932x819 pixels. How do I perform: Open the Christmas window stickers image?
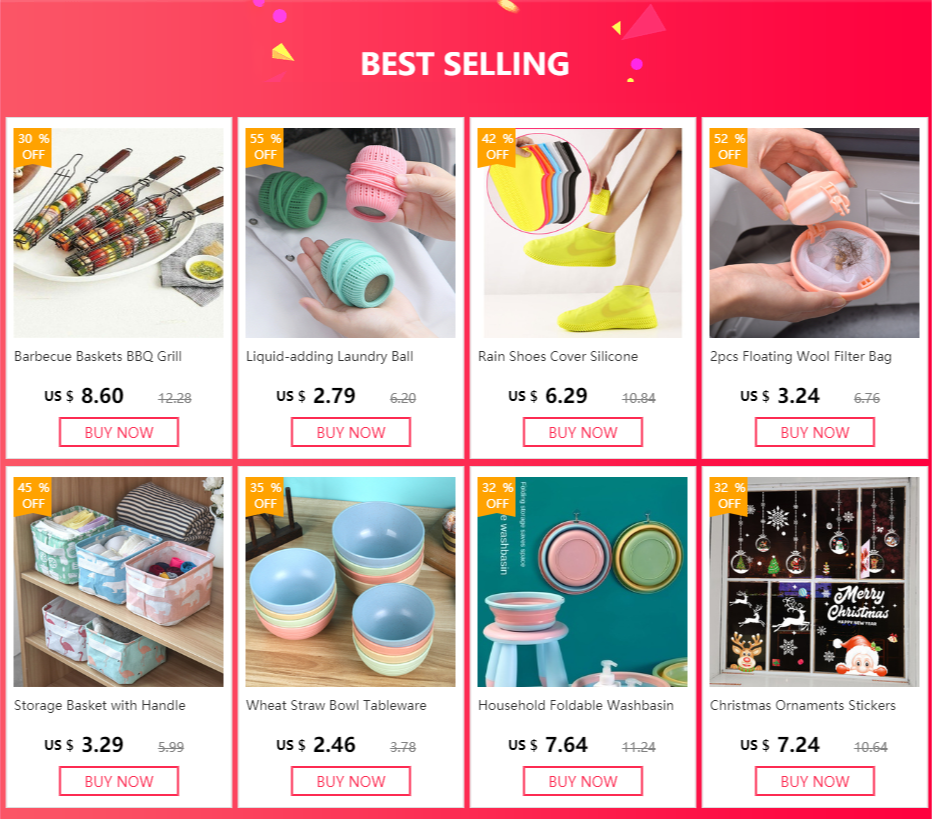(814, 582)
